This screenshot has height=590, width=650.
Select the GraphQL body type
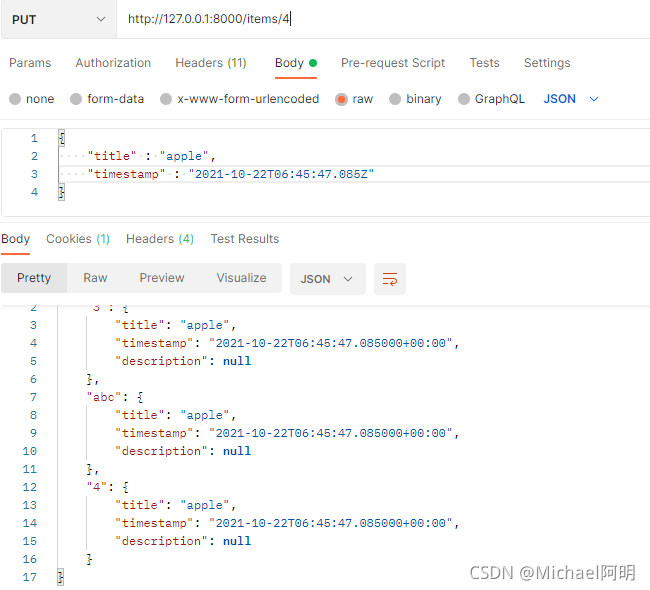click(x=464, y=99)
